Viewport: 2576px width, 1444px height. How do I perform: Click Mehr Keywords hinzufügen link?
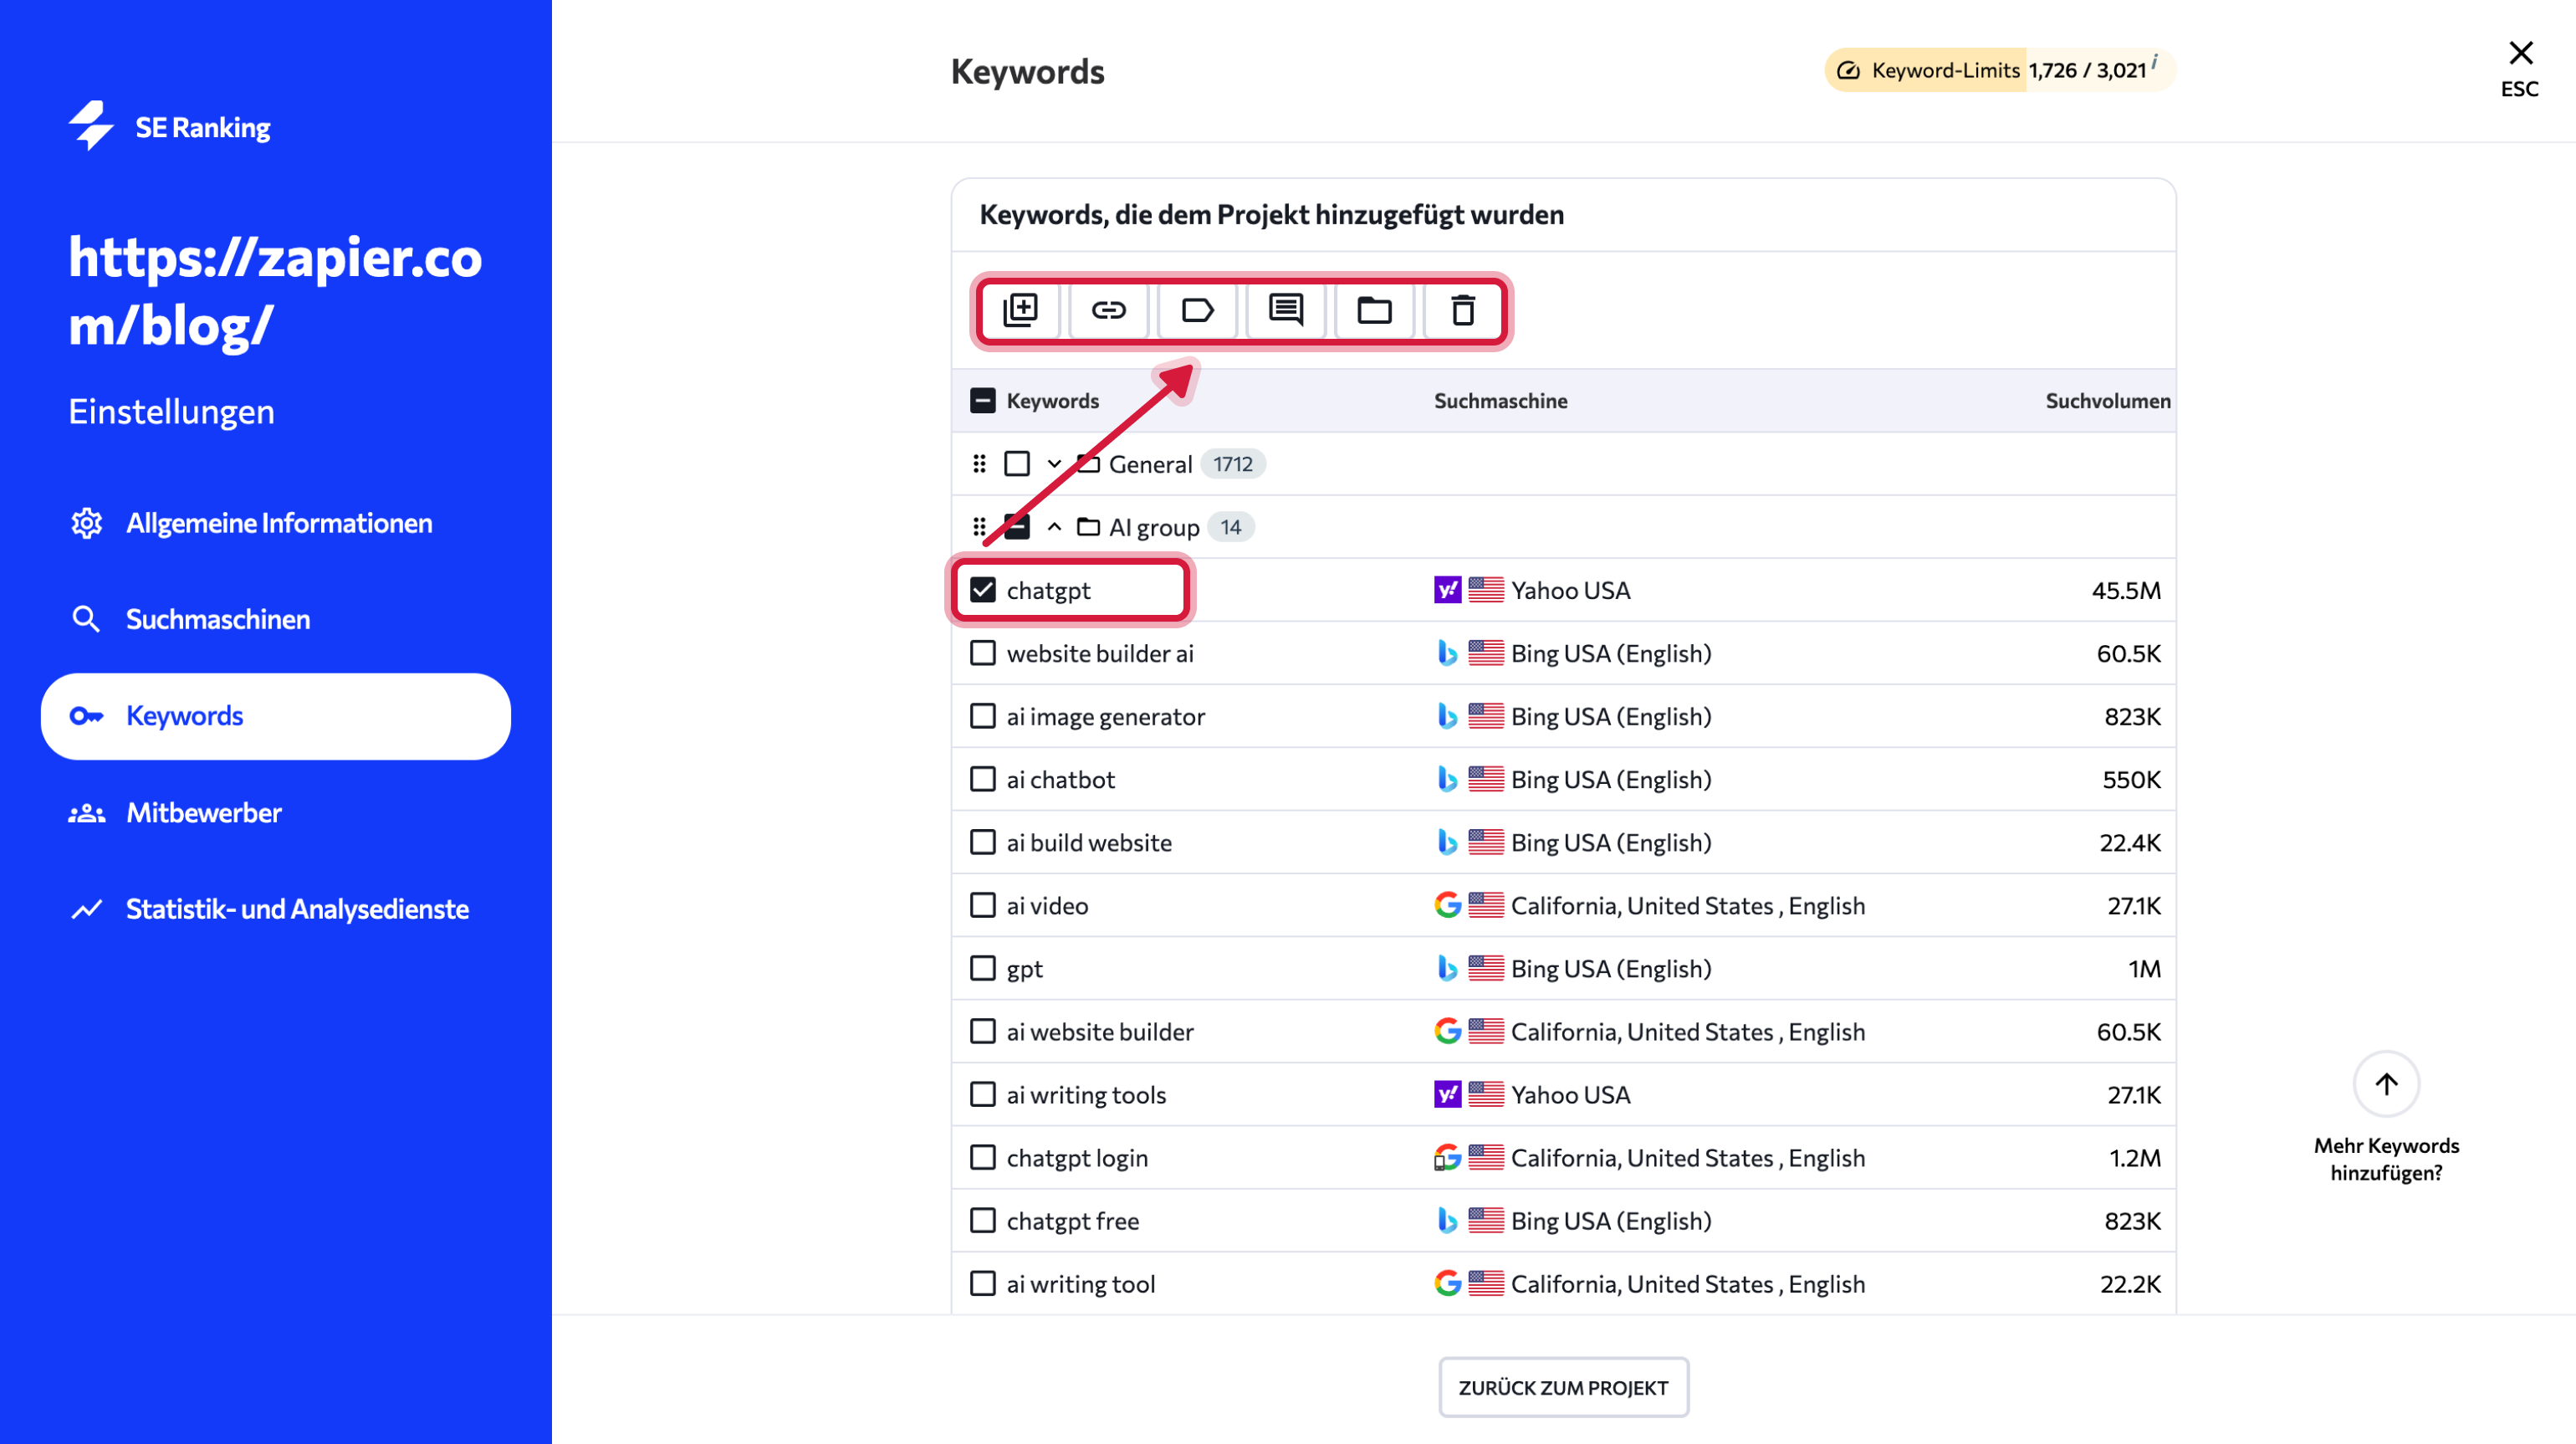2386,1159
